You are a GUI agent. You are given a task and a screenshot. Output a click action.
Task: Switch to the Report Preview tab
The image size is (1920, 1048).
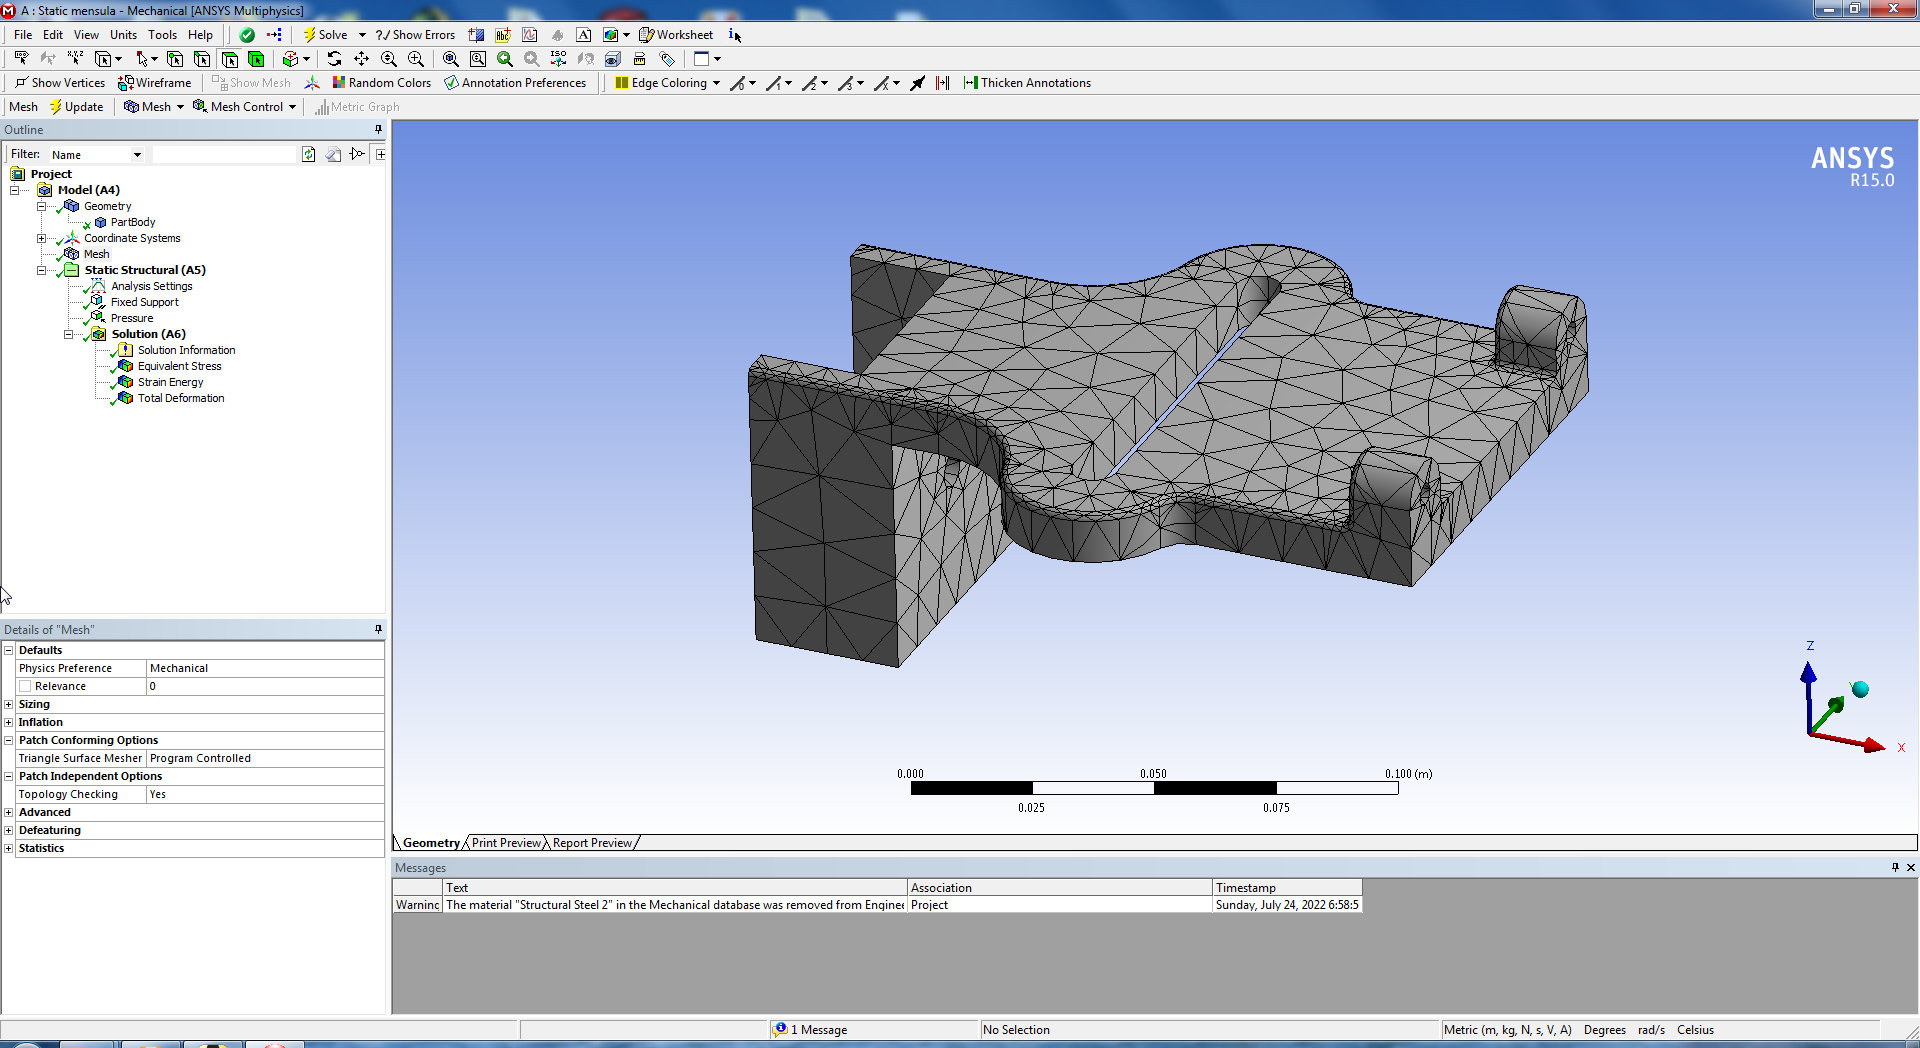(592, 843)
